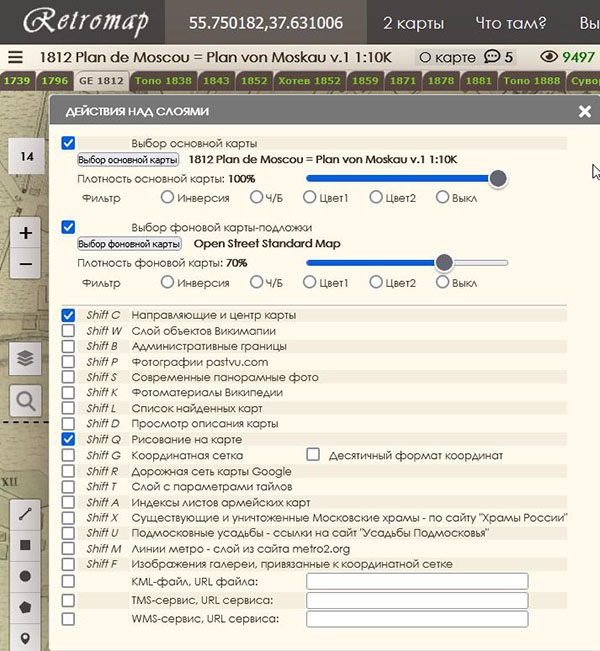Enable metro lines layer checkbox
600x651 pixels.
68,549
